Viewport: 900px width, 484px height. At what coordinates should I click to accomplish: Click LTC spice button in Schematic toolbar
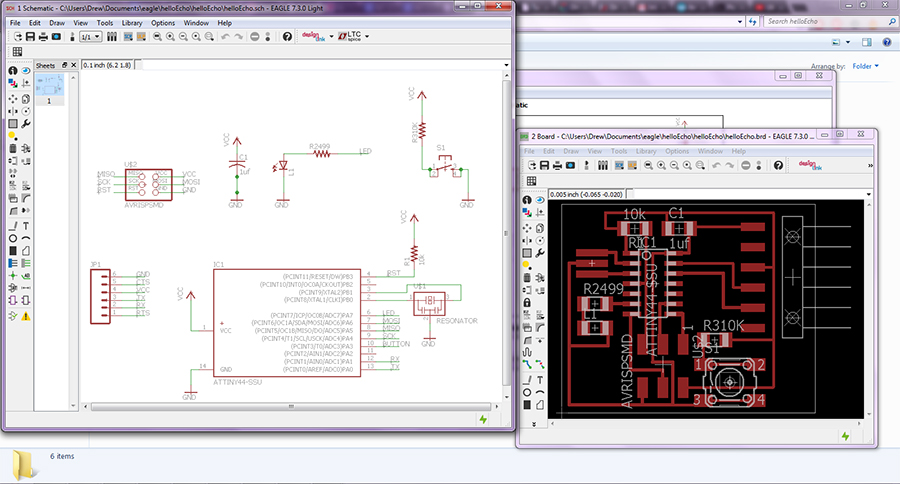click(350, 37)
